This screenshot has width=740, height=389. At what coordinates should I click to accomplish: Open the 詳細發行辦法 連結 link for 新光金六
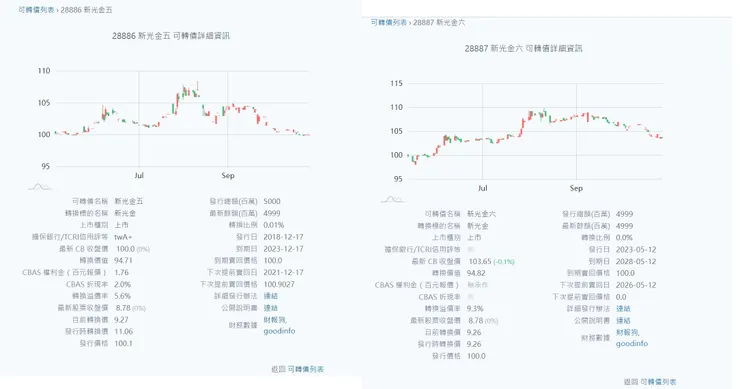[623, 309]
